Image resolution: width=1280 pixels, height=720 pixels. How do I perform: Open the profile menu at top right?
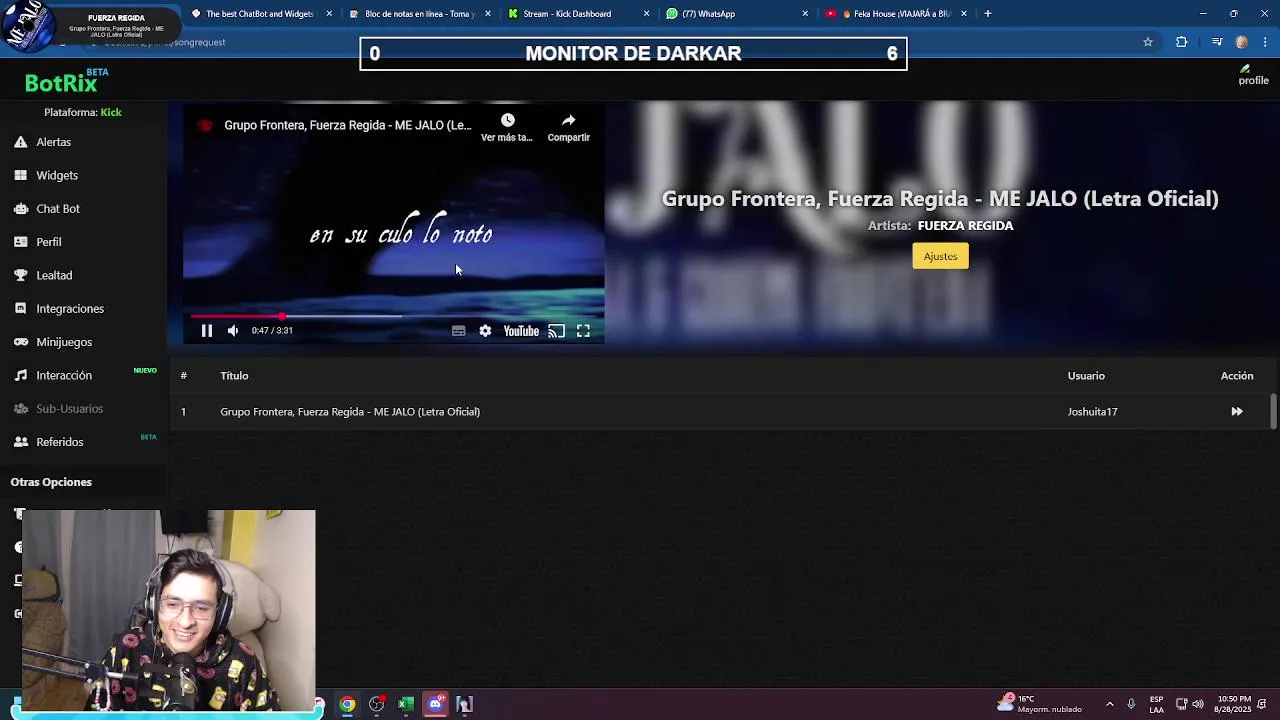[x=1253, y=76]
